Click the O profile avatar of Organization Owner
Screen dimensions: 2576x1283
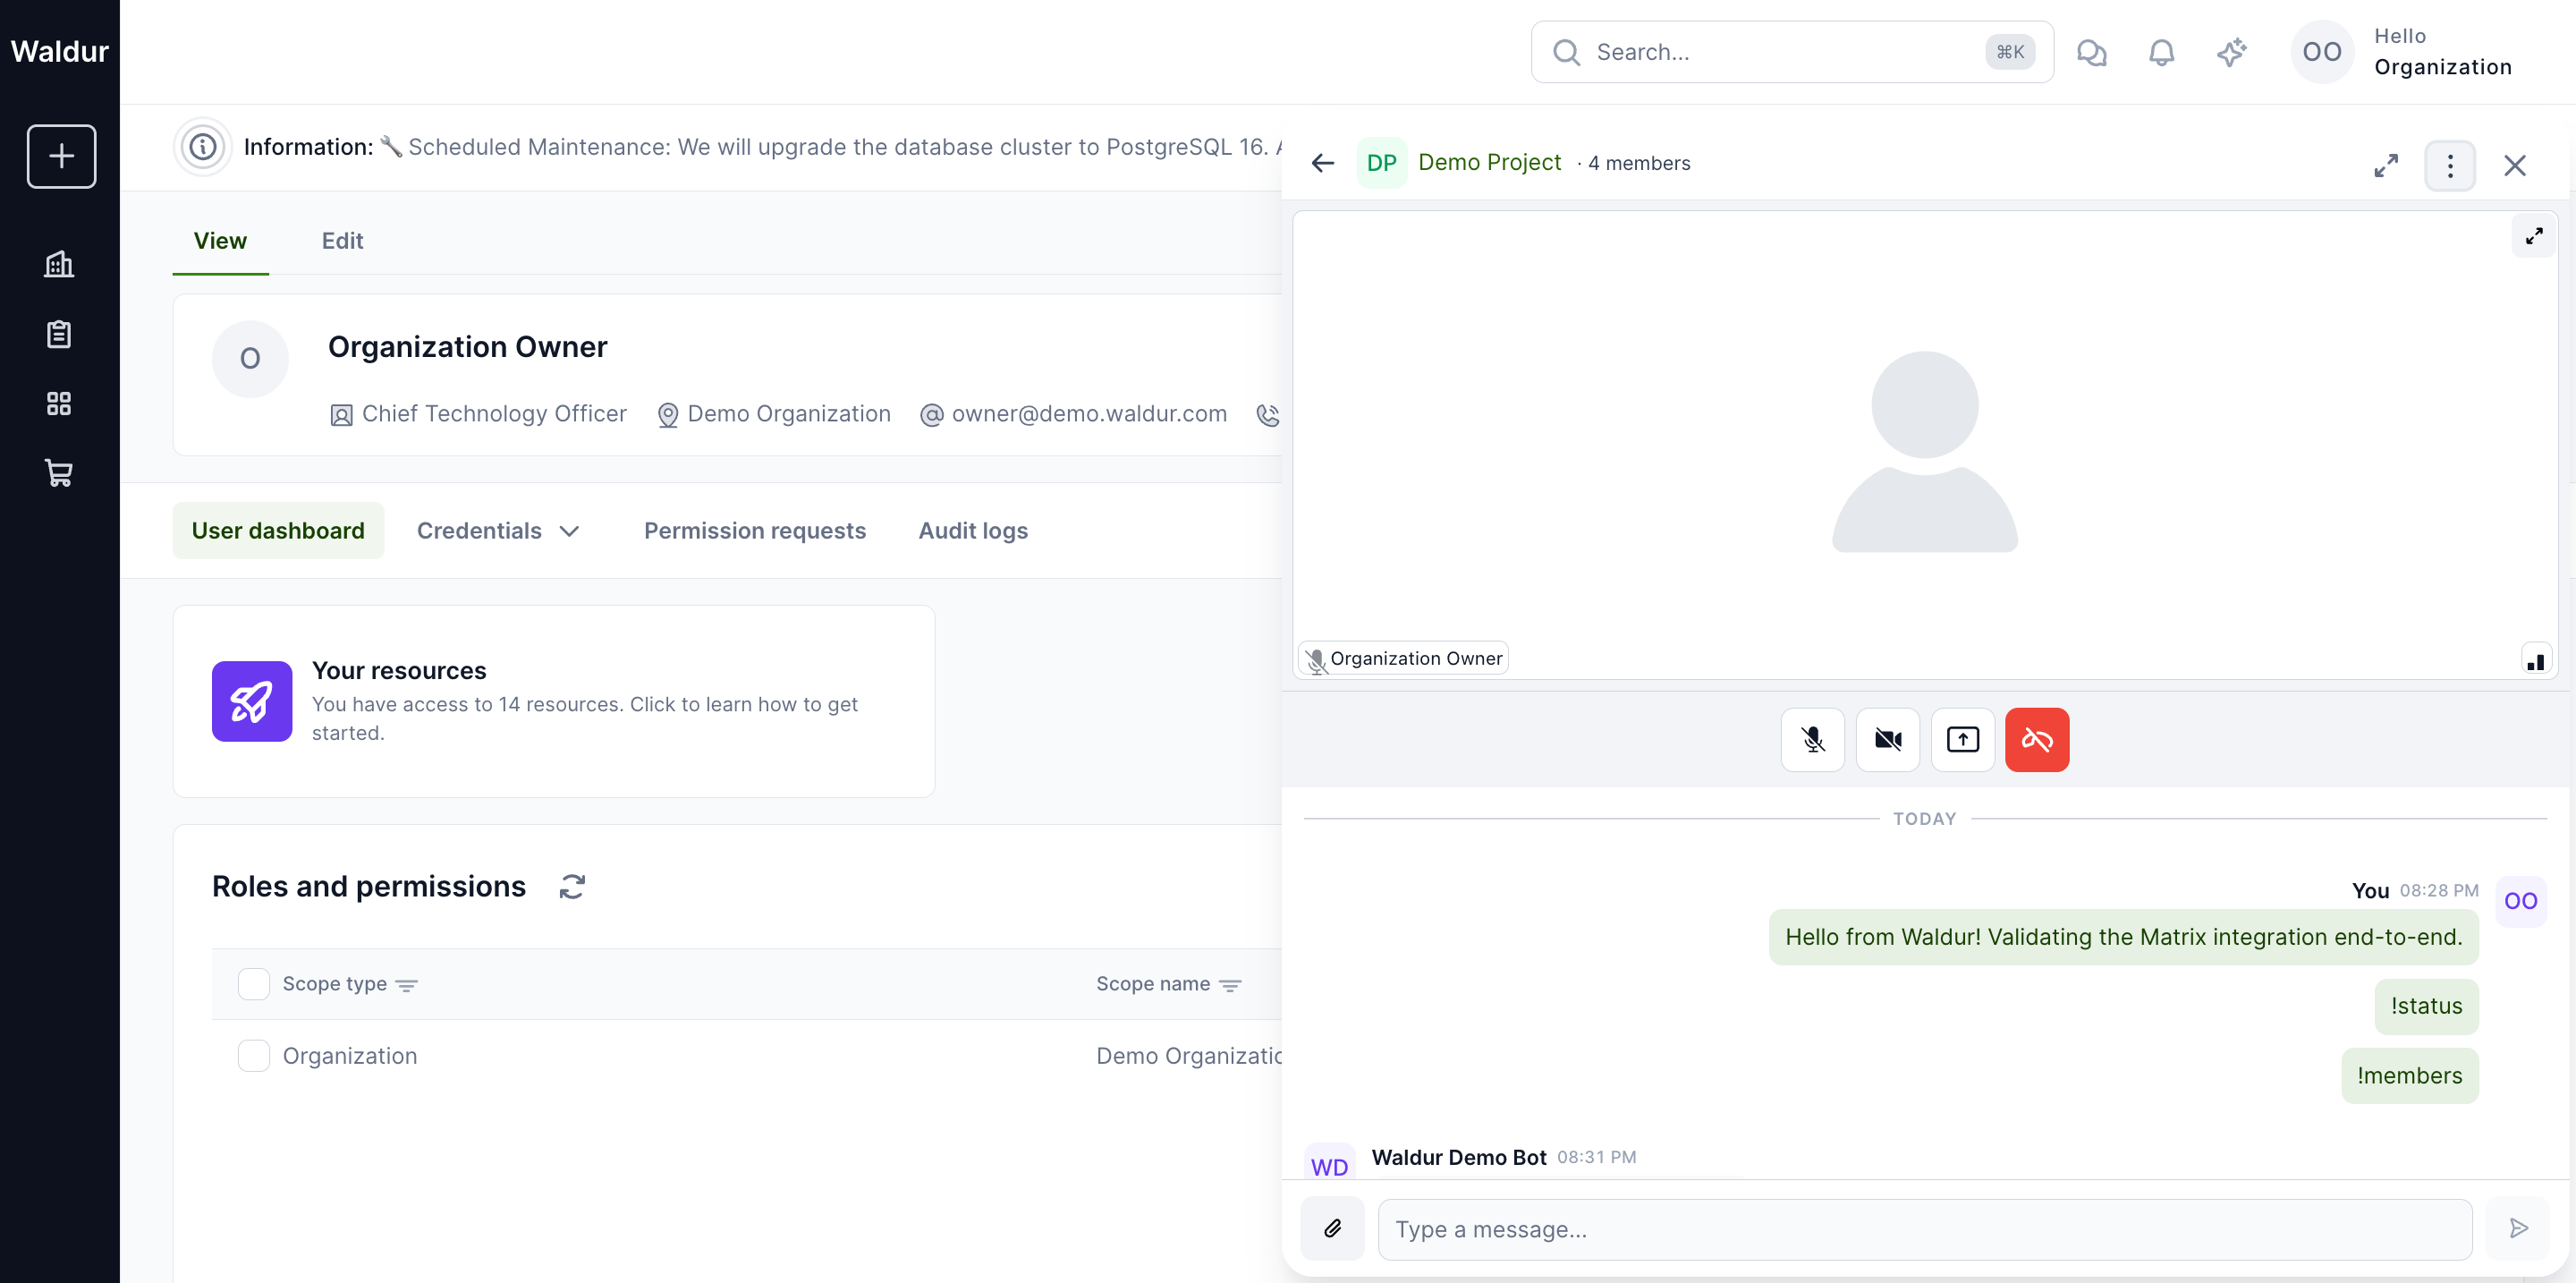250,359
